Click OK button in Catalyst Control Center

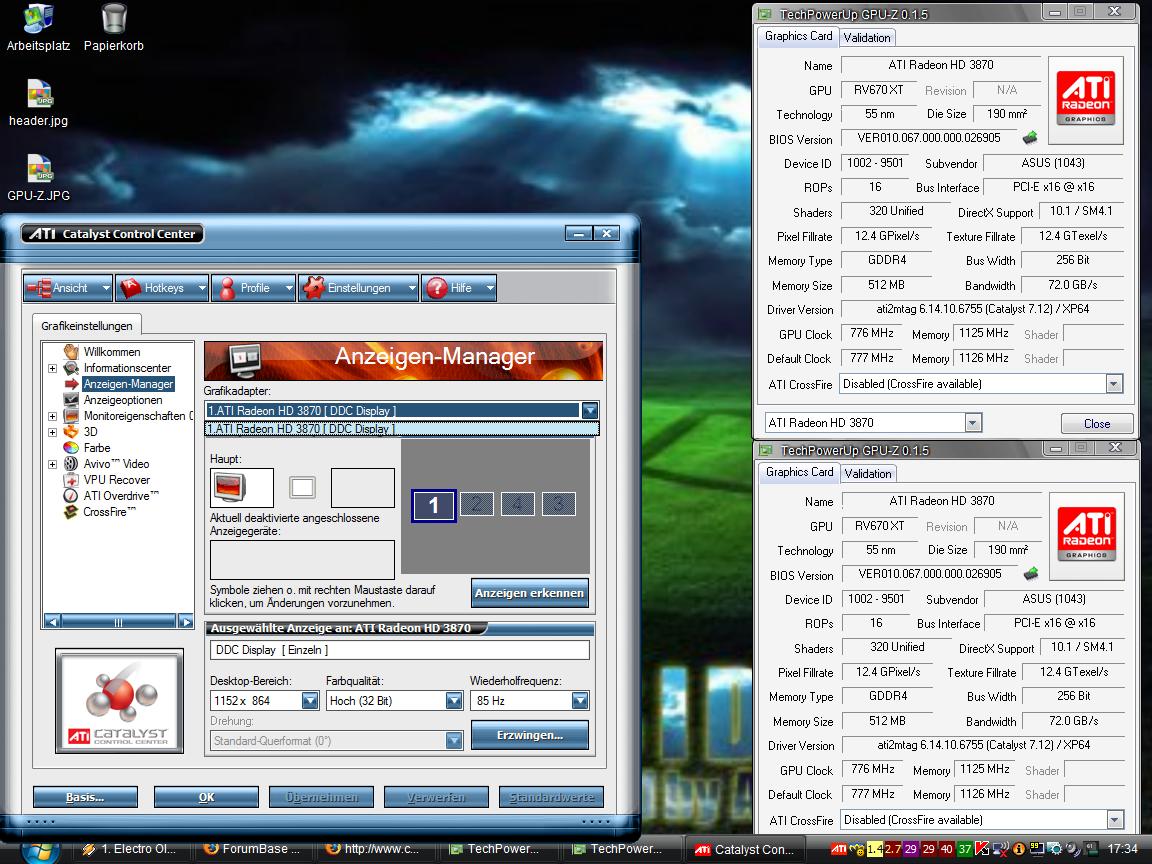tap(206, 797)
